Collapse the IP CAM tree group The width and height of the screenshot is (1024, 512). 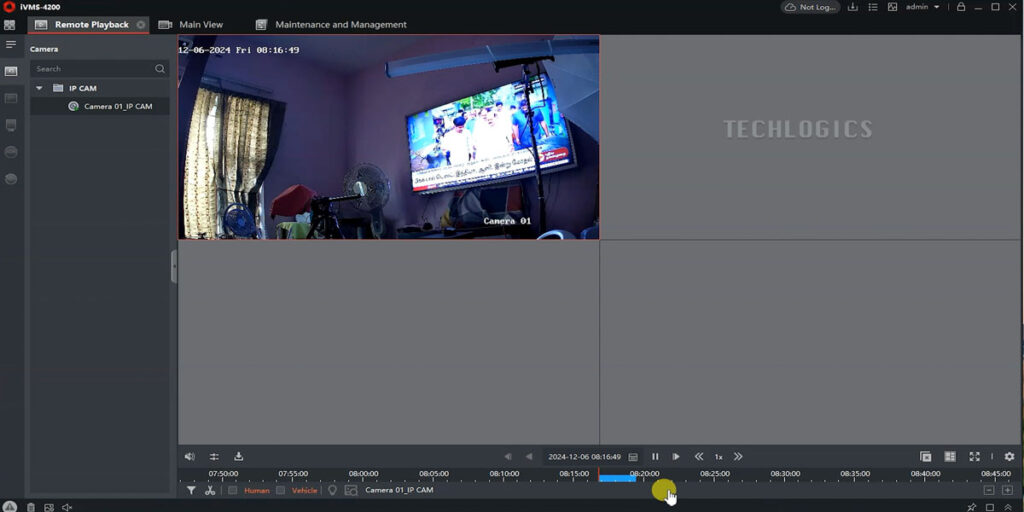point(40,88)
